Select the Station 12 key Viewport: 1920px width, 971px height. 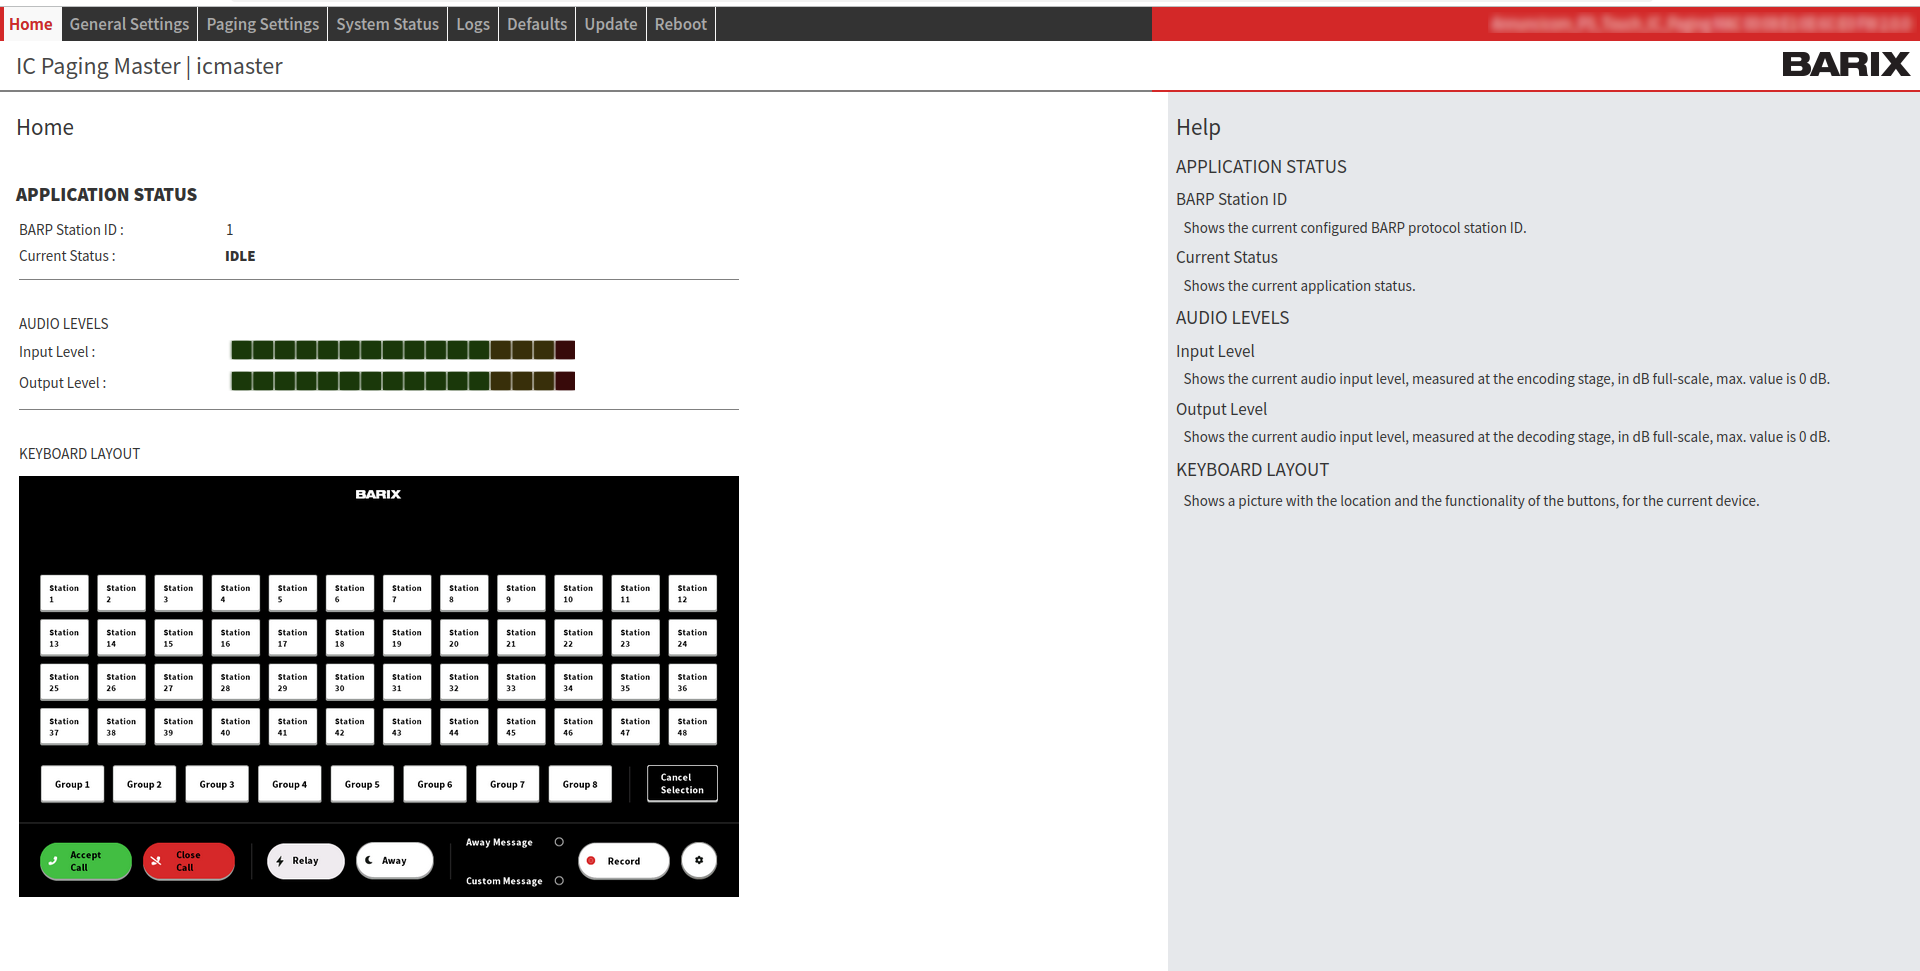(692, 594)
